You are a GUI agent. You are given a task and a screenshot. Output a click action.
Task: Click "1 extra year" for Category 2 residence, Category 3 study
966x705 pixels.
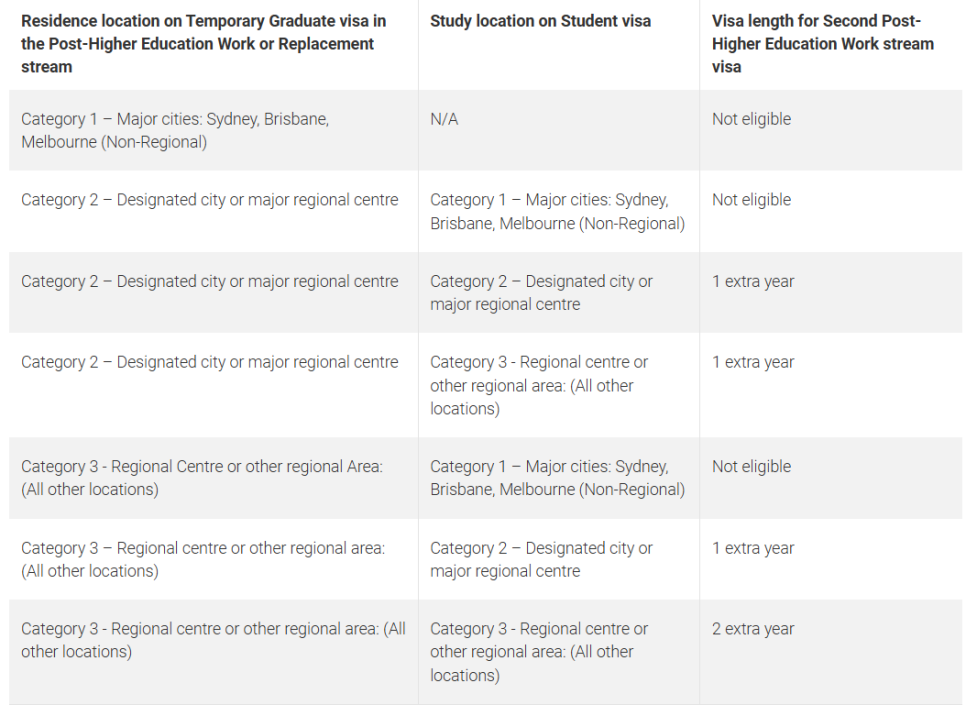(753, 362)
